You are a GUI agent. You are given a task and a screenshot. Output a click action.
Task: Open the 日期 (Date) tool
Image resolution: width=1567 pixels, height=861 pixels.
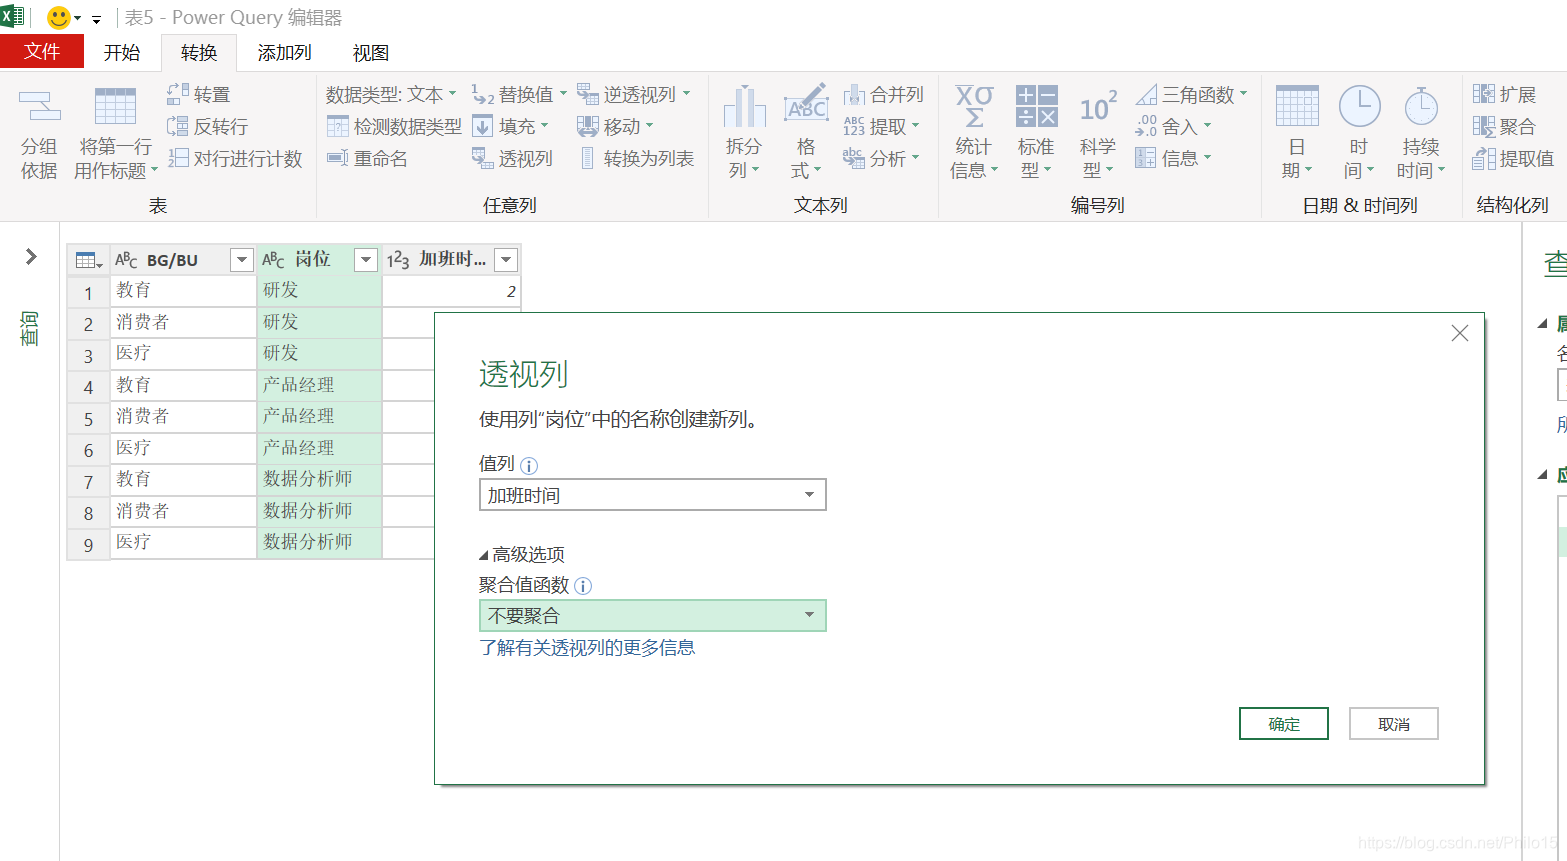point(1296,130)
